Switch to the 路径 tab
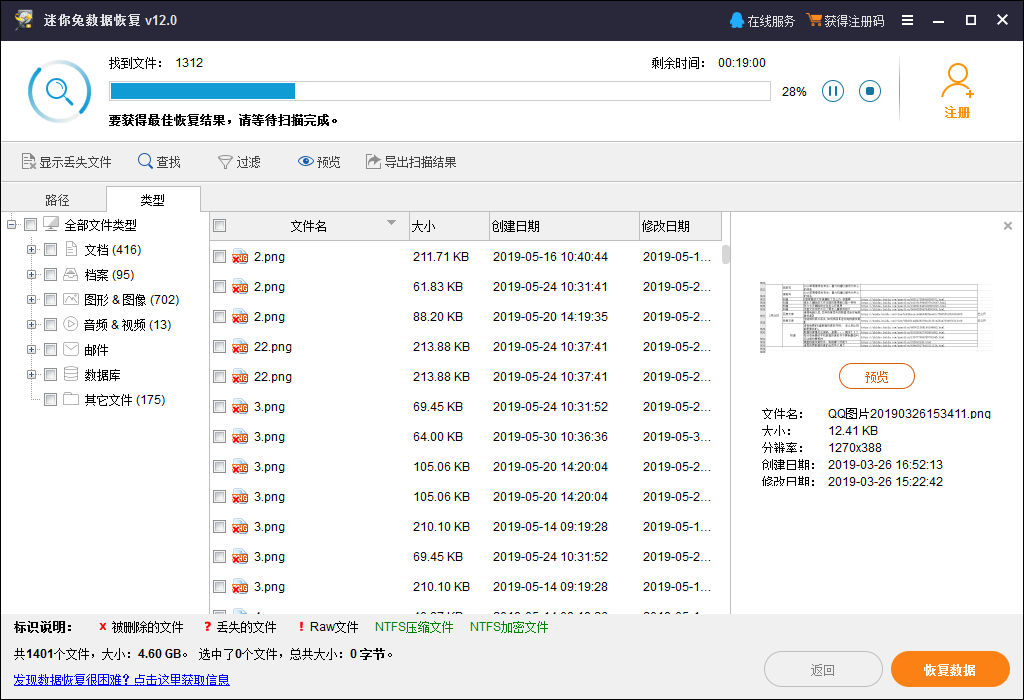 [x=57, y=200]
